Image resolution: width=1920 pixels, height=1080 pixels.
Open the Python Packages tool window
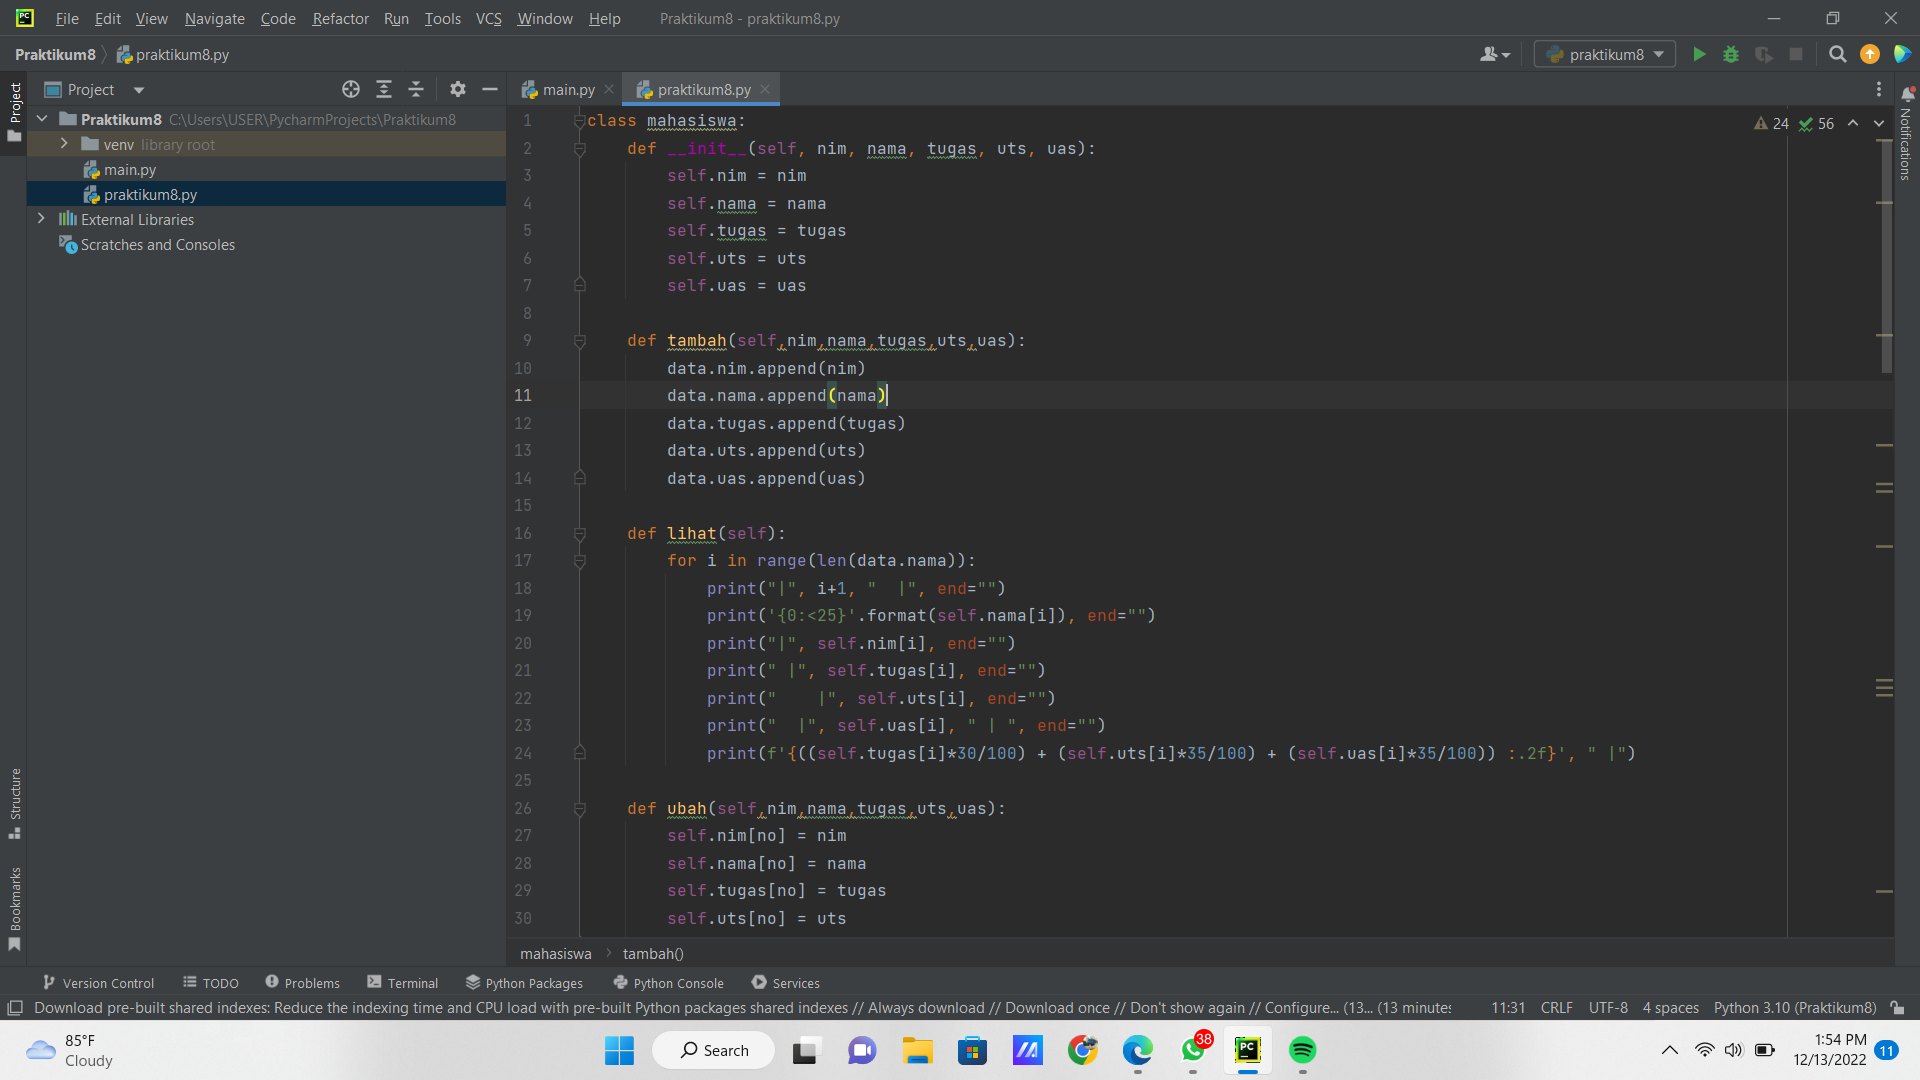(x=524, y=983)
